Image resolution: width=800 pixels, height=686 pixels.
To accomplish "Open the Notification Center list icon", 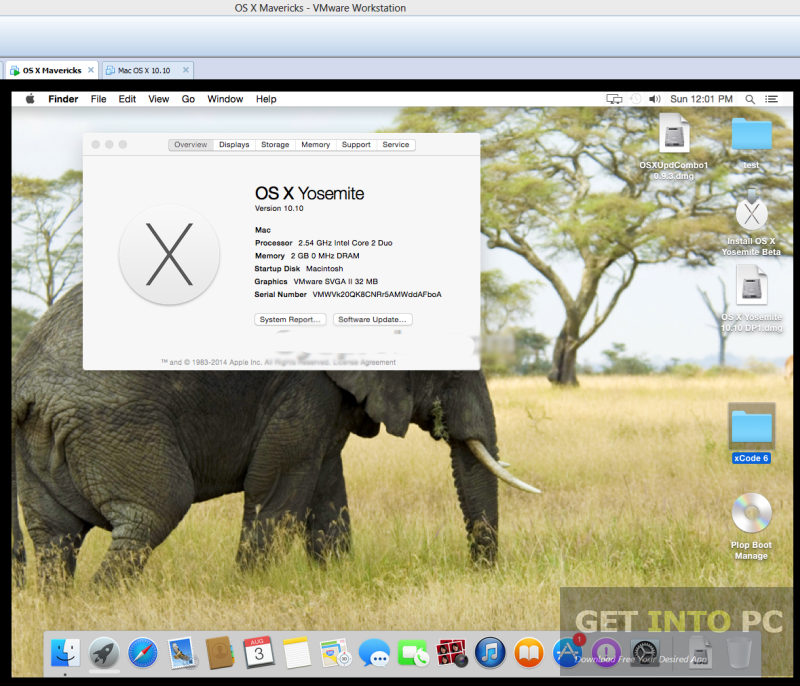I will tap(771, 99).
